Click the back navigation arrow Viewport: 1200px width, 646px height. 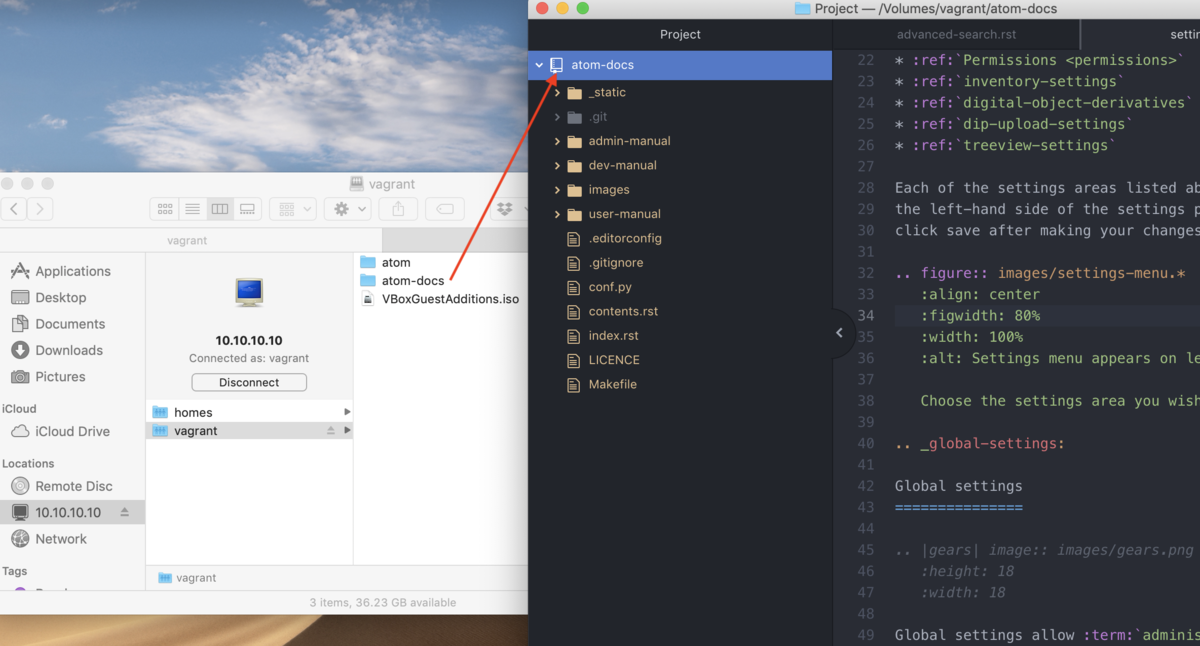tap(14, 209)
